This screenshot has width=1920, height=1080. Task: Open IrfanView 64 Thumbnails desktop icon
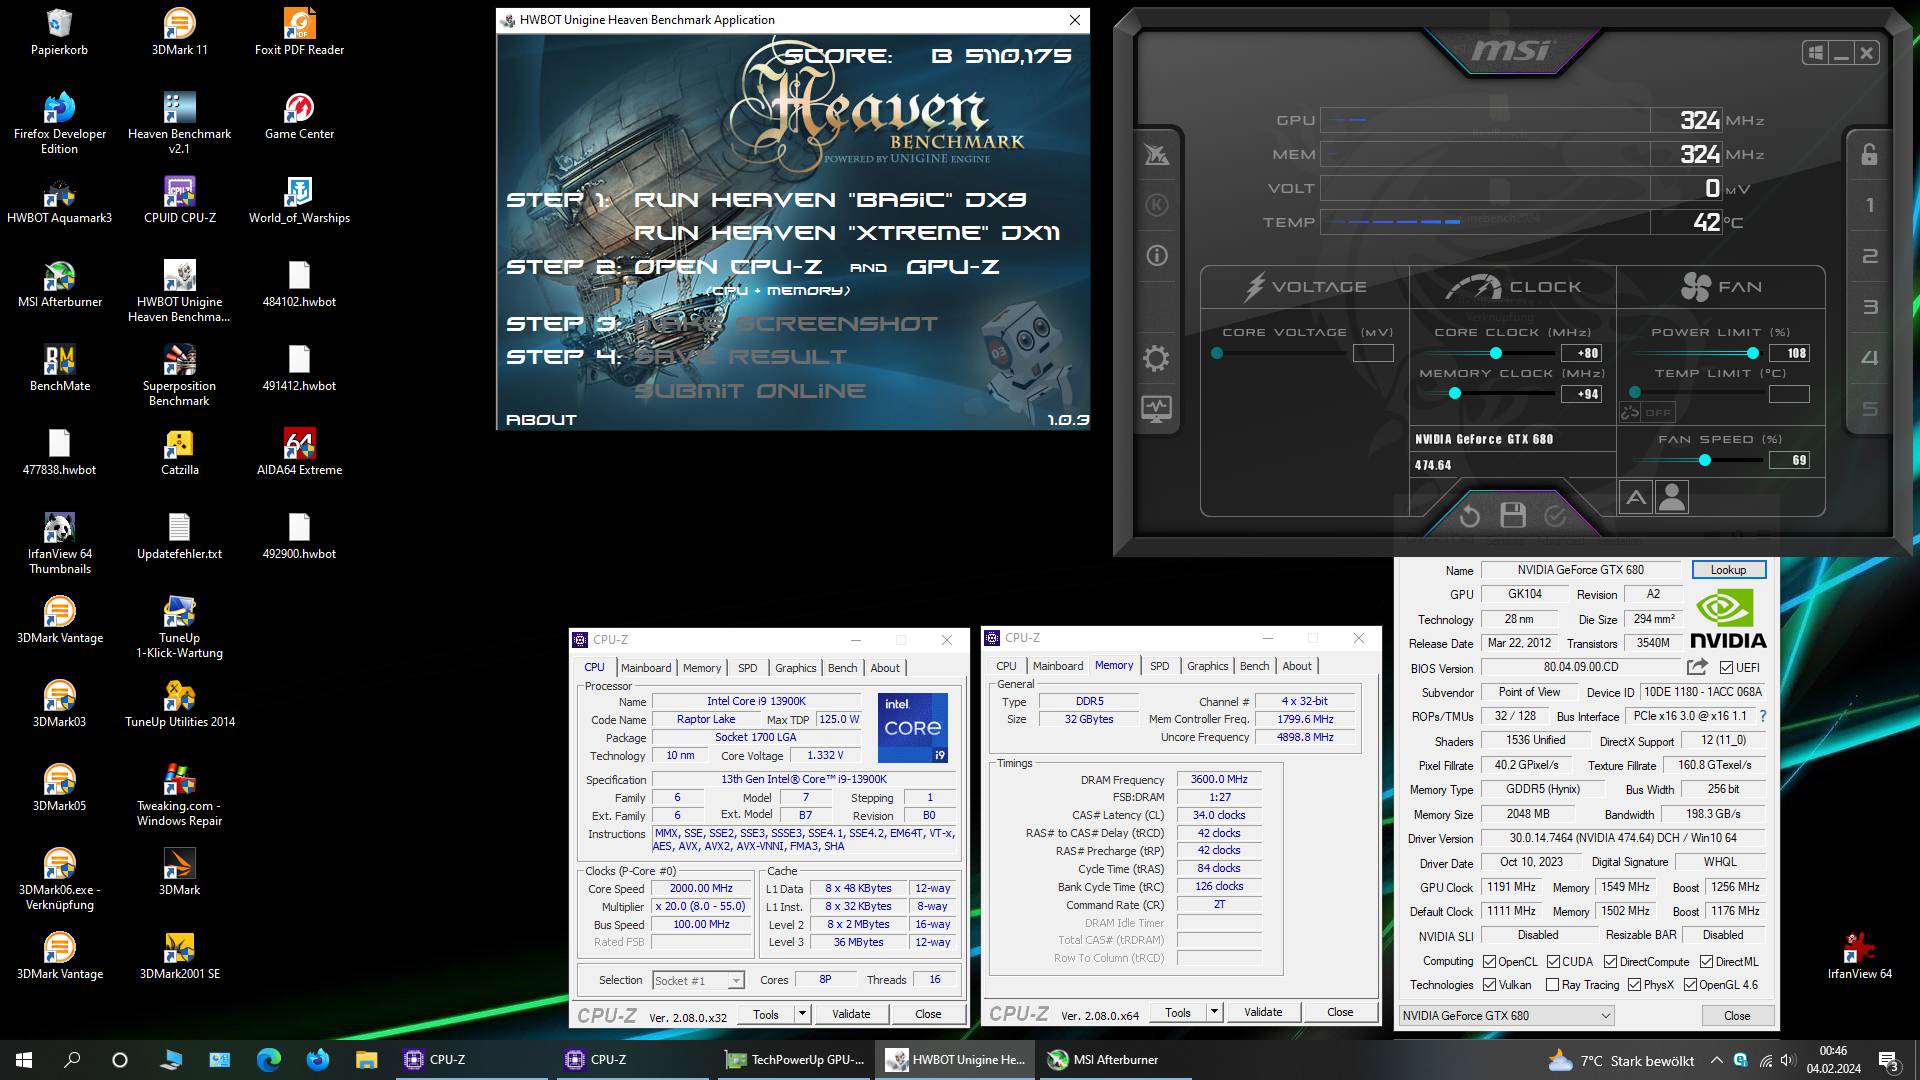[x=60, y=542]
